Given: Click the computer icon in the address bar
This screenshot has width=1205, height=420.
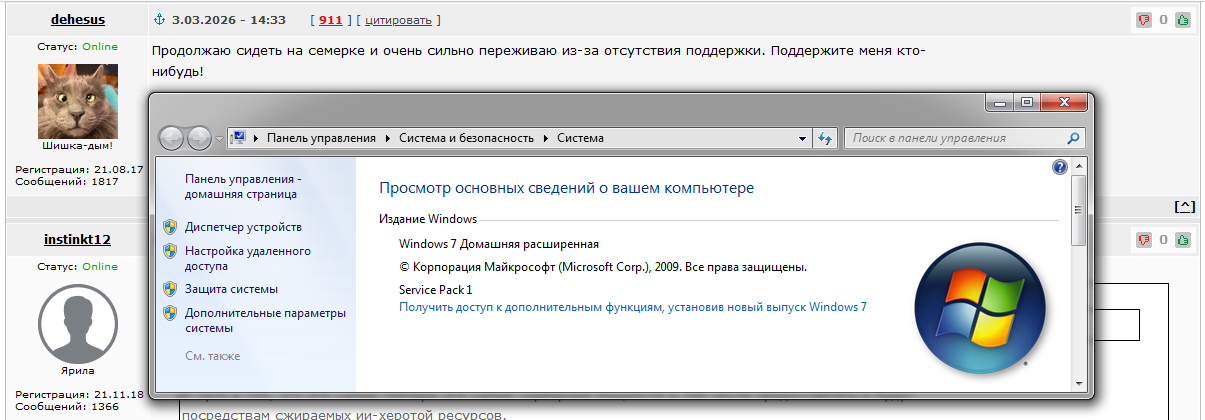Looking at the screenshot, I should pos(240,138).
